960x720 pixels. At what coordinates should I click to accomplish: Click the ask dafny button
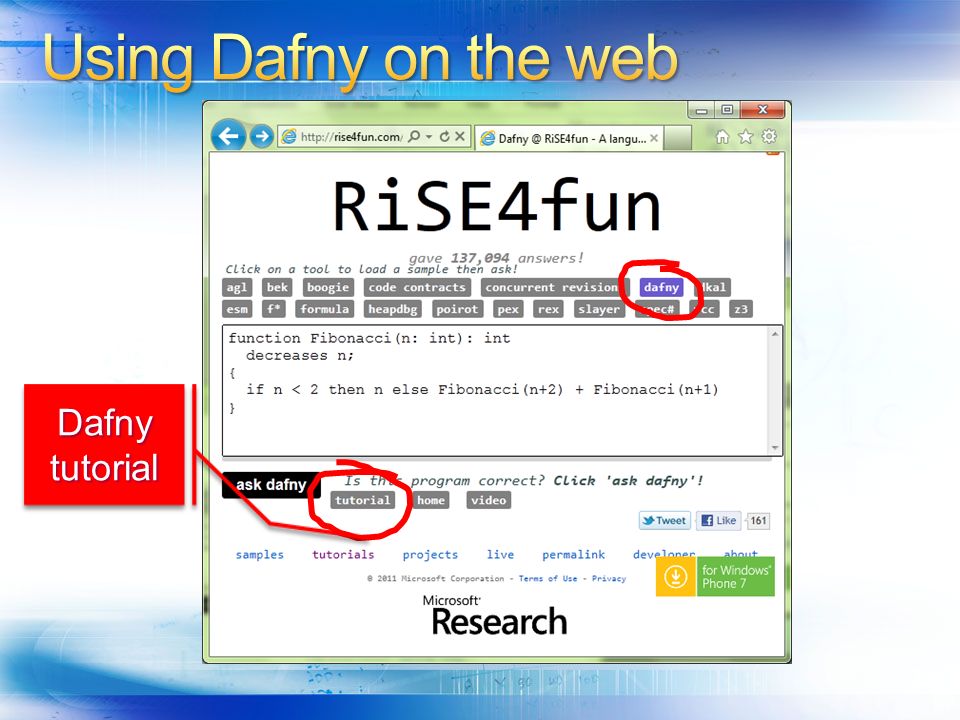(x=271, y=485)
